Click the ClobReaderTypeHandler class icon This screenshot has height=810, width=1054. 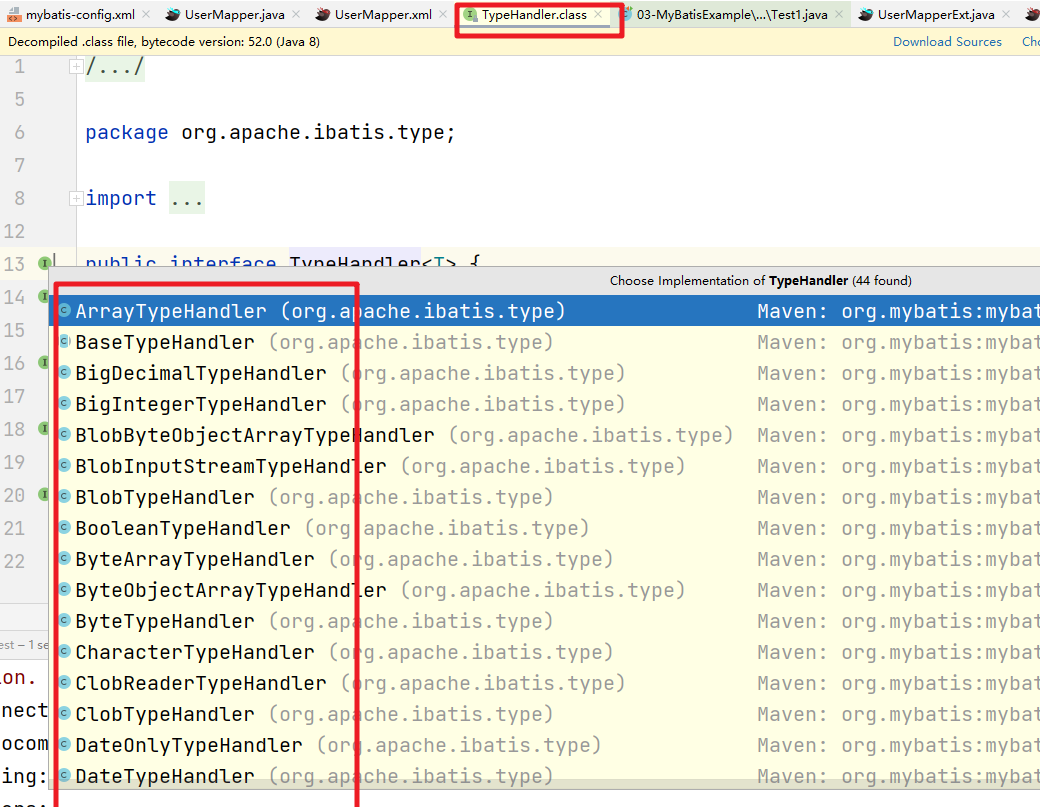[65, 682]
